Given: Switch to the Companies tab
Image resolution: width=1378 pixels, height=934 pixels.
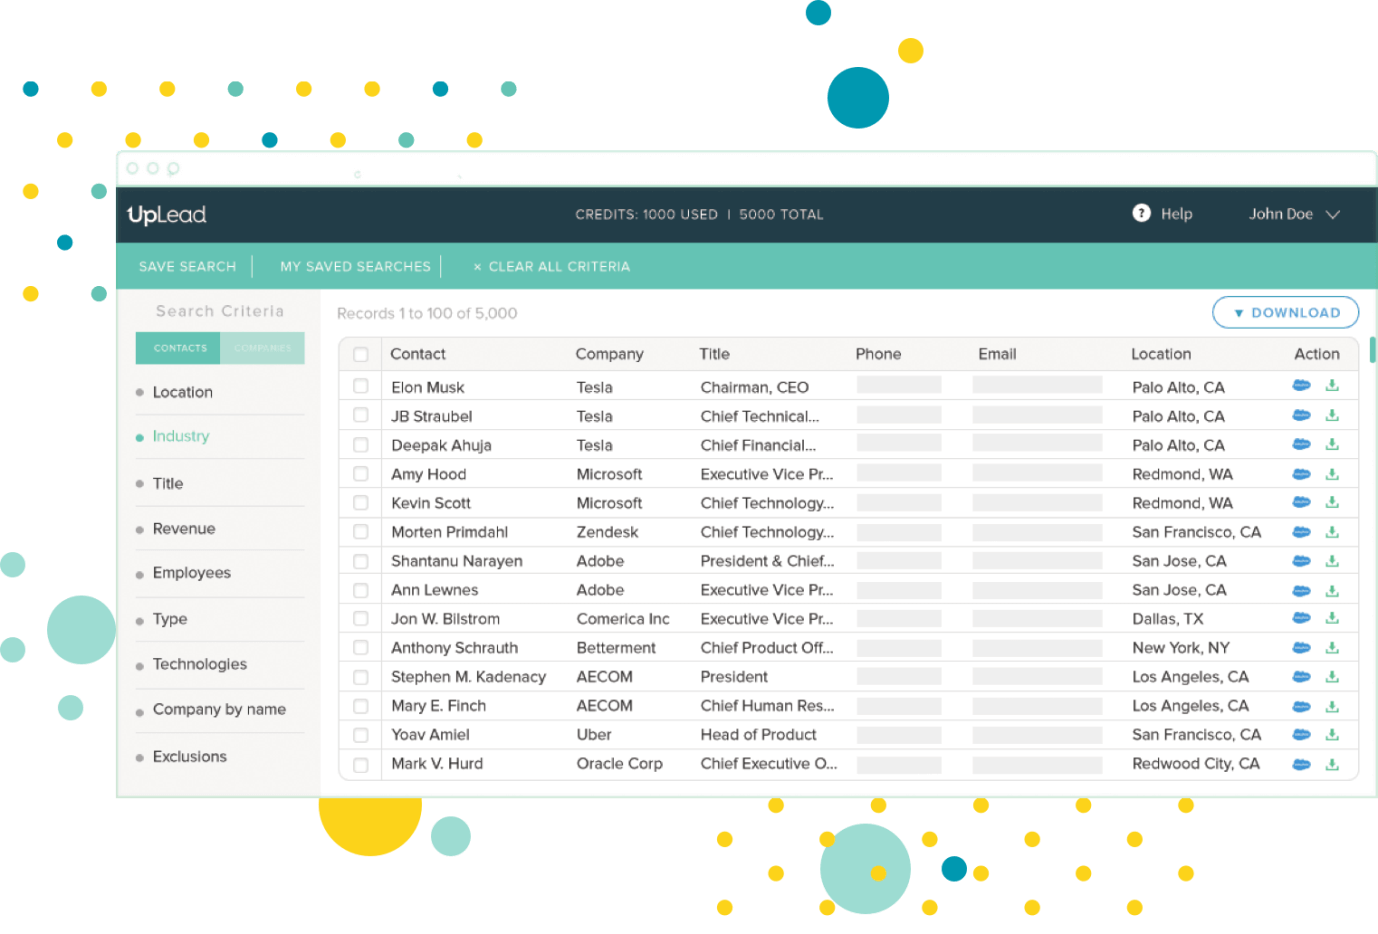Looking at the screenshot, I should (x=262, y=348).
